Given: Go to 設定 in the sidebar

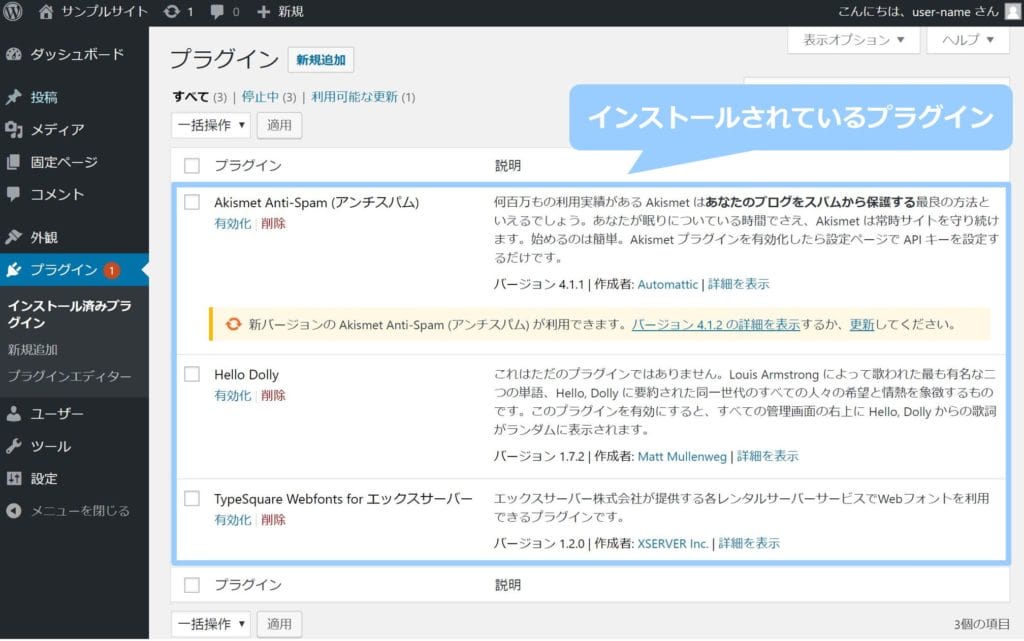Looking at the screenshot, I should coord(44,478).
